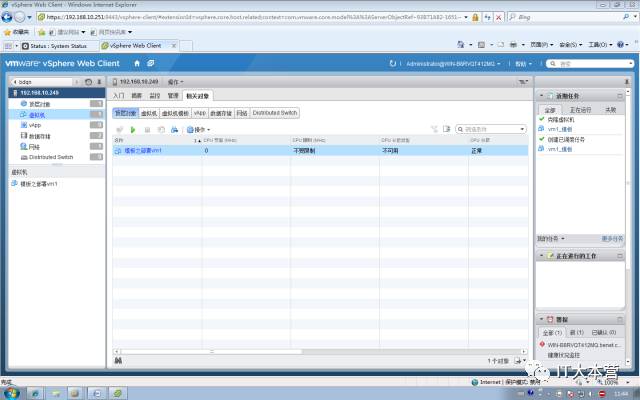Refresh the vSphere client with circular arrow
Screen dimensions: 640x400
click(393, 63)
